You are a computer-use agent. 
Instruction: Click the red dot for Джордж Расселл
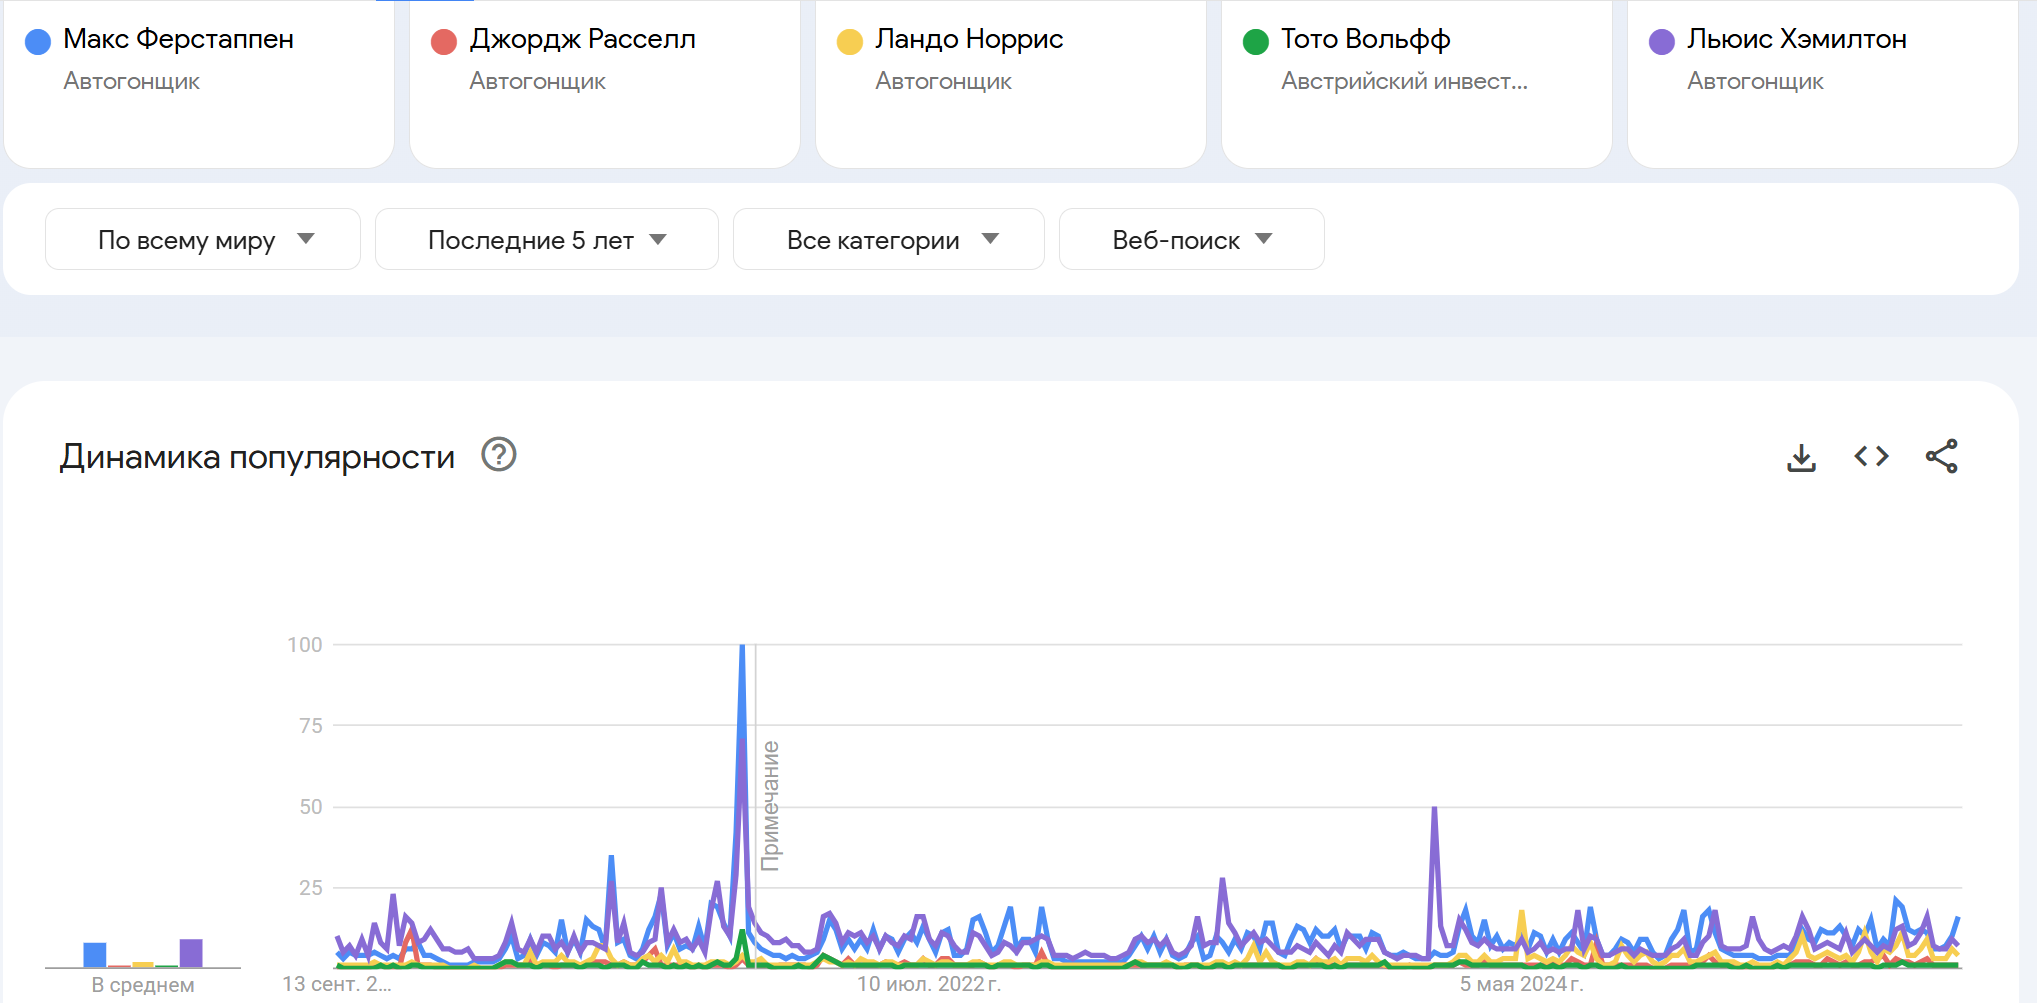444,42
